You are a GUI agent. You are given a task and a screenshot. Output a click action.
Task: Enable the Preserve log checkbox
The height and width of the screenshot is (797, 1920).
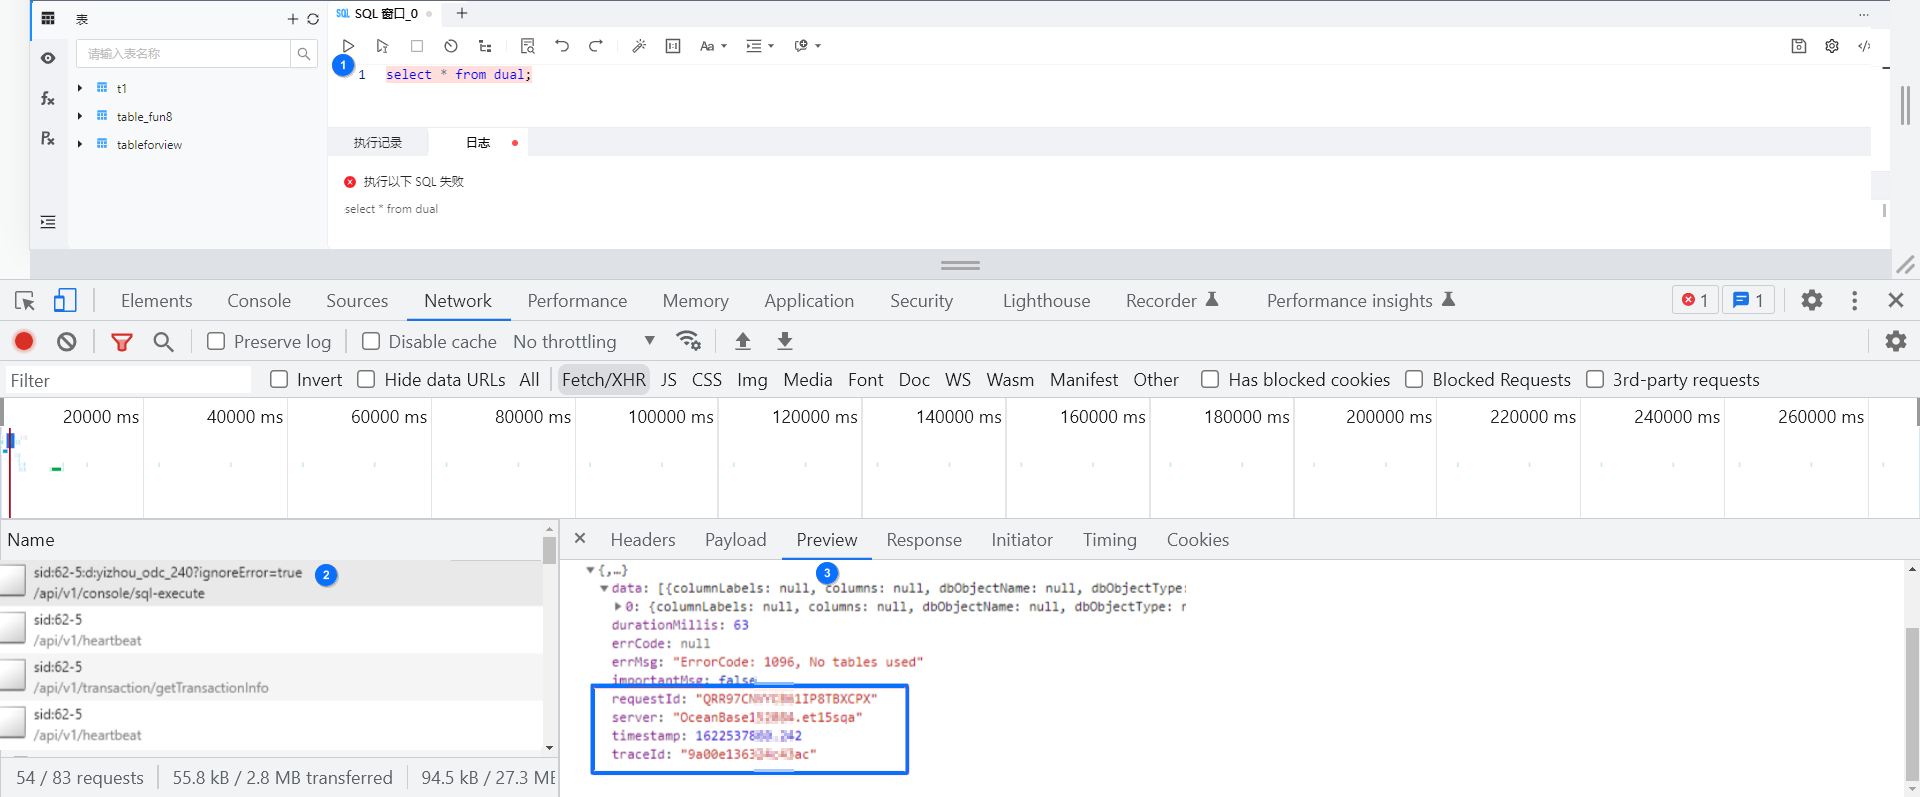coord(216,342)
